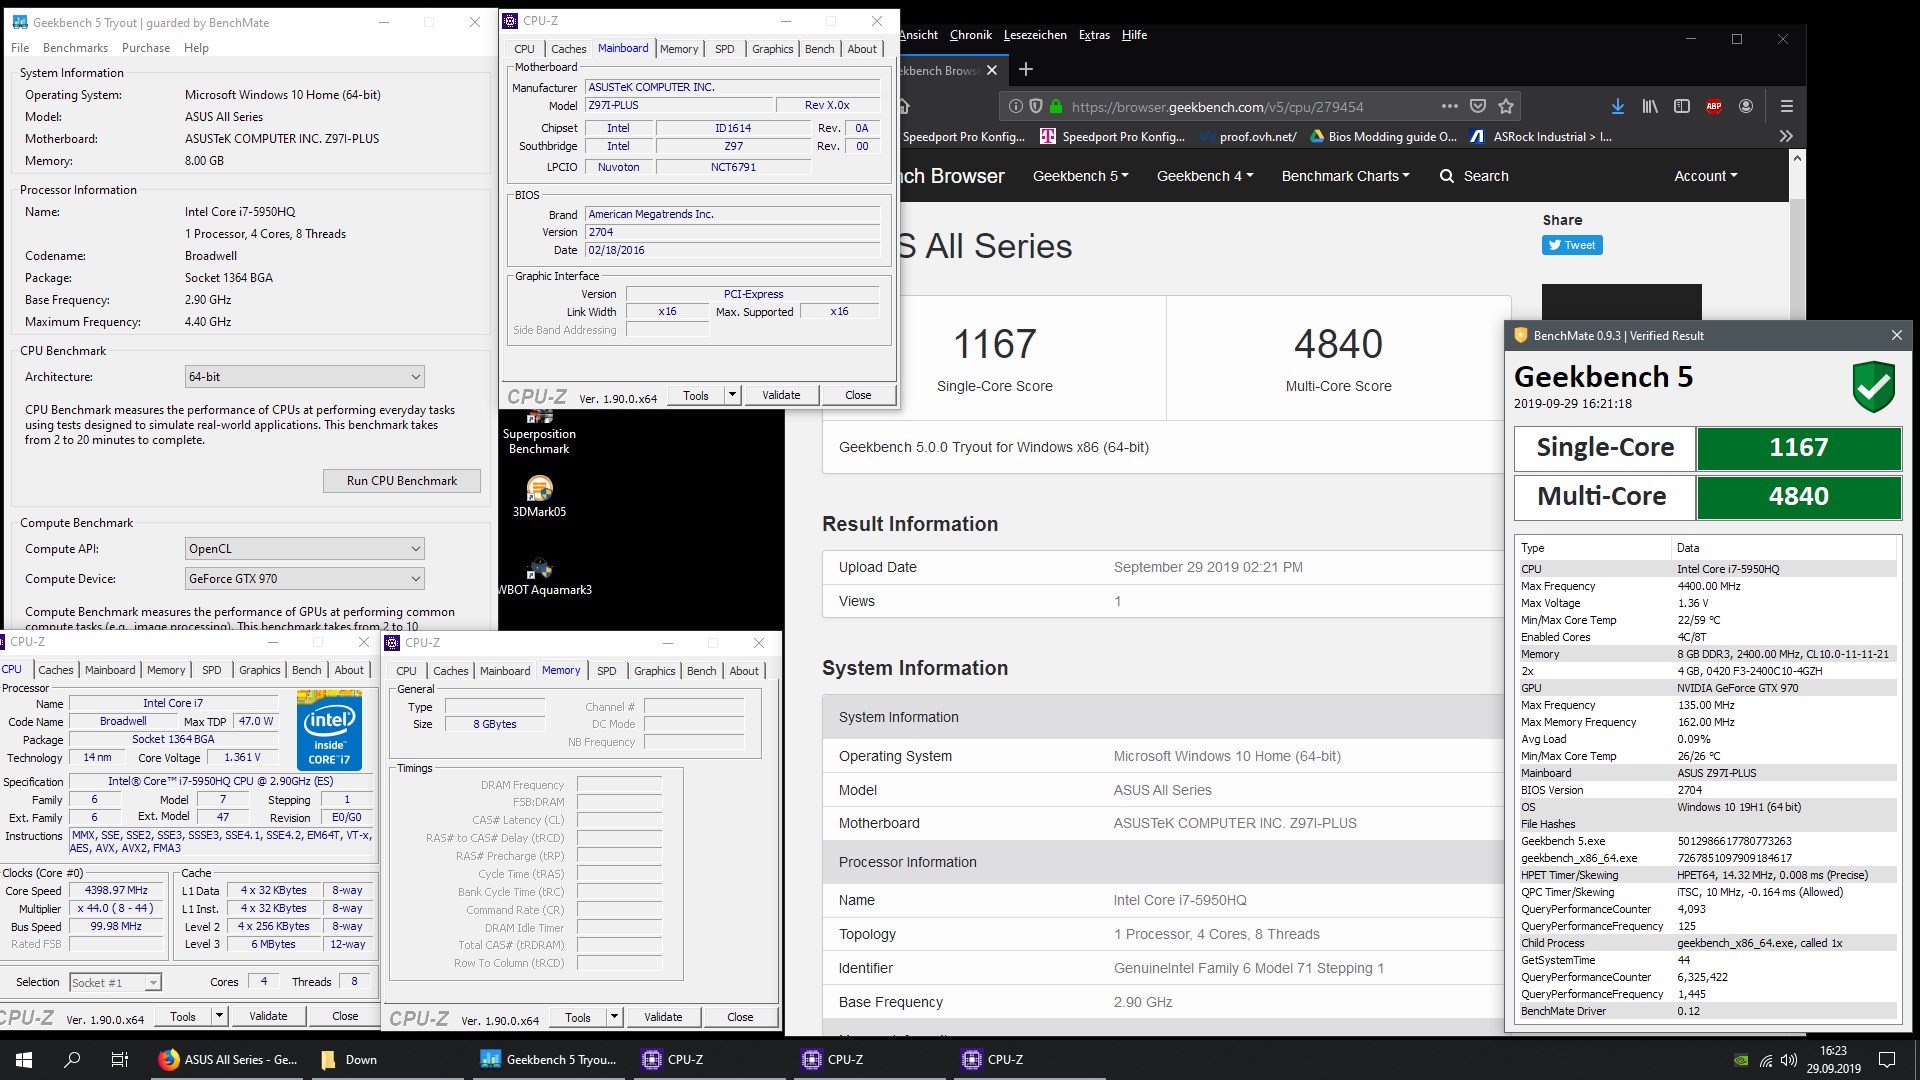Image resolution: width=1920 pixels, height=1080 pixels.
Task: Switch to Bench tab in Memory CPU-Z window
Action: point(701,671)
